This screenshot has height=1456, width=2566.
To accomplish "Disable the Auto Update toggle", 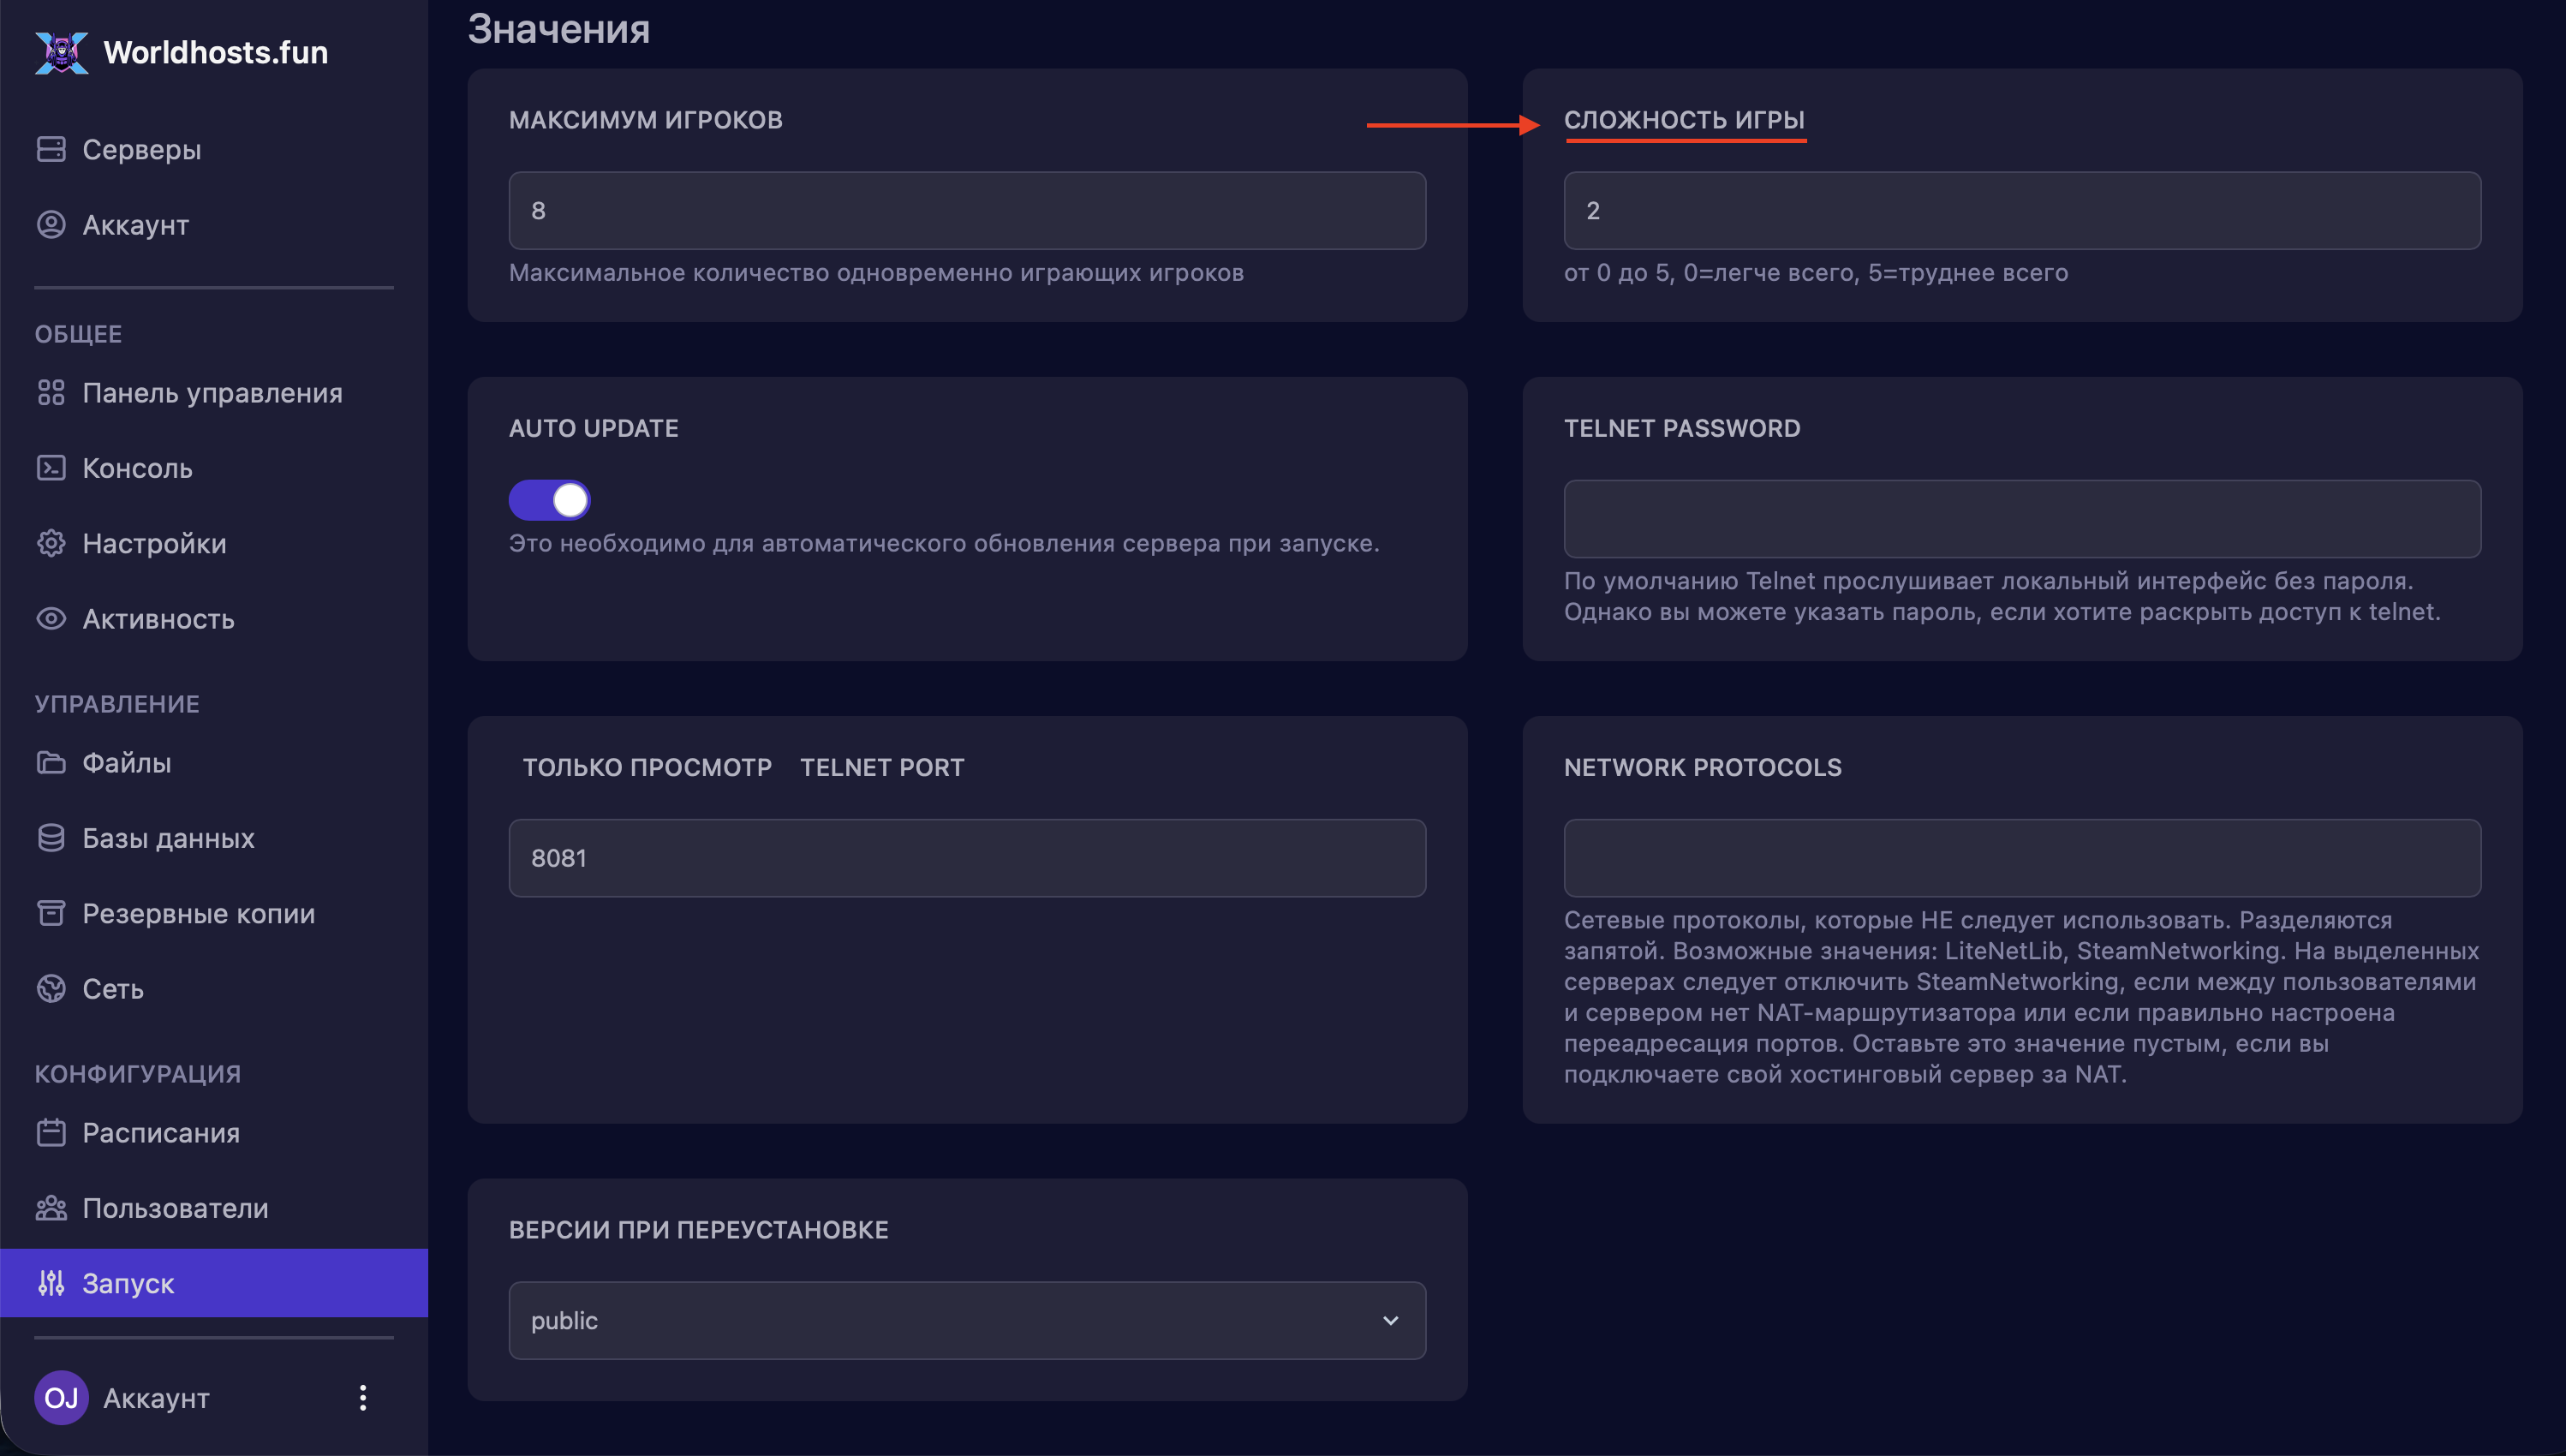I will coord(549,500).
